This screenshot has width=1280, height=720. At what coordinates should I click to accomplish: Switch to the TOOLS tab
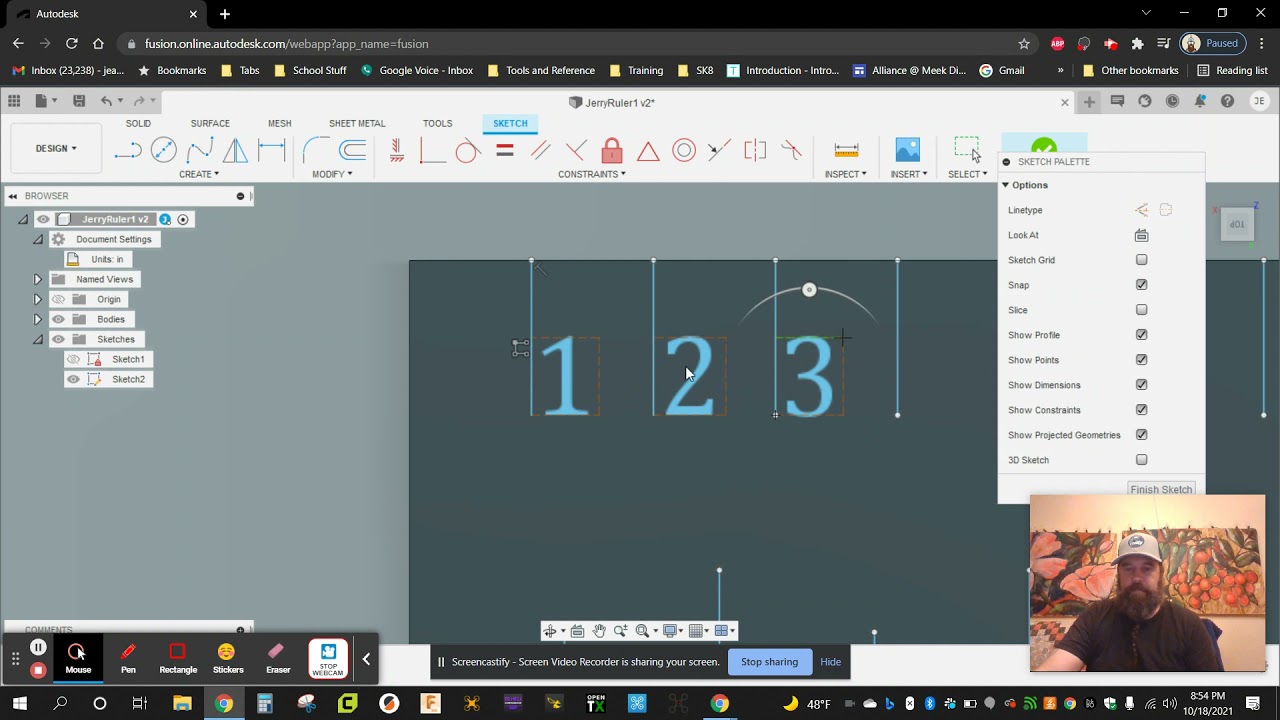tap(437, 123)
